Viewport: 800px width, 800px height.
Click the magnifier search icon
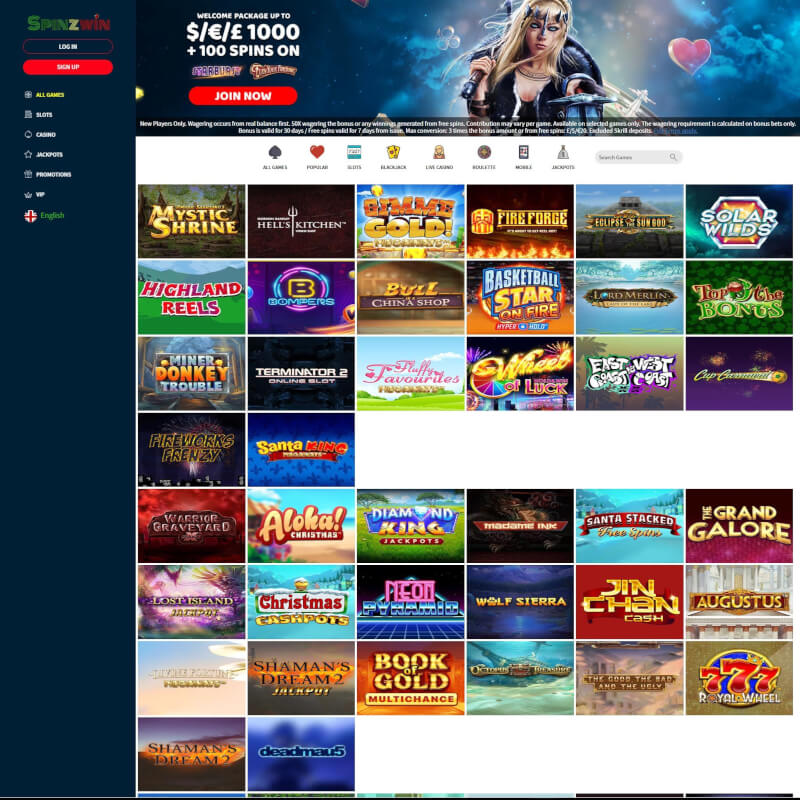674,157
